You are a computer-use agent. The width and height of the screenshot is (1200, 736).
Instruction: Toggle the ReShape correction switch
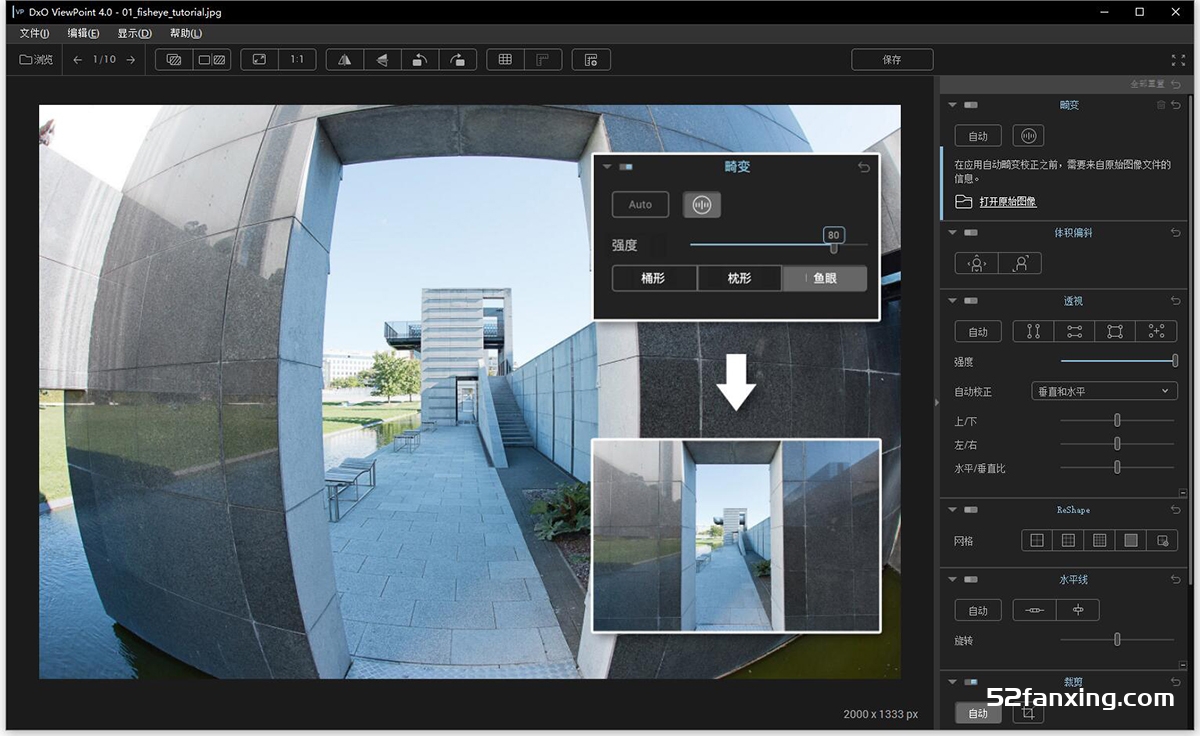click(971, 510)
